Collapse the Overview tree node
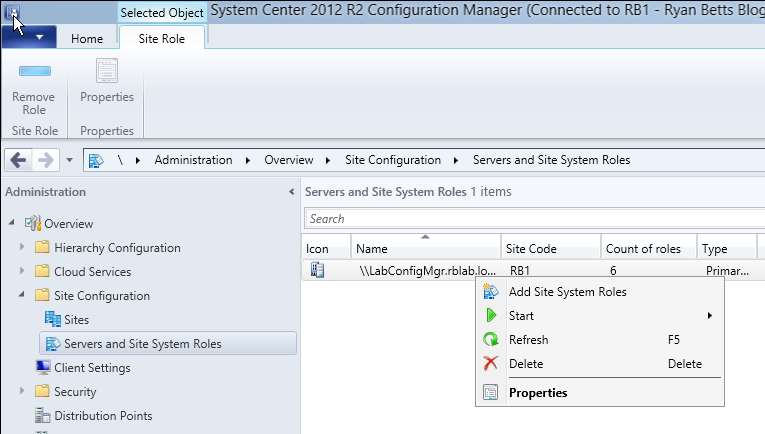 [12, 222]
